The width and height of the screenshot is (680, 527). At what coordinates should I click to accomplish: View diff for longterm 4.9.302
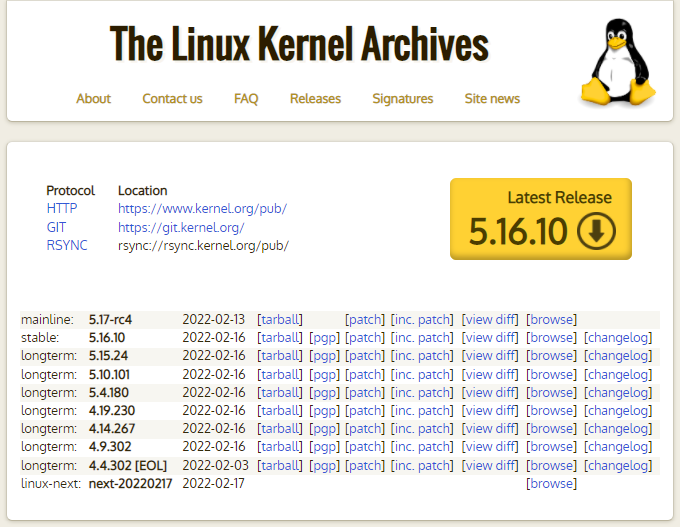click(490, 446)
